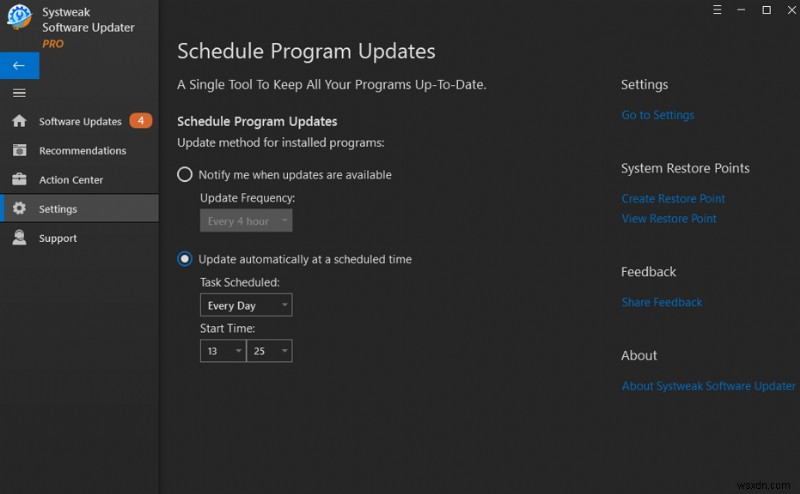
Task: Click the blue back arrow button
Action: click(x=19, y=65)
